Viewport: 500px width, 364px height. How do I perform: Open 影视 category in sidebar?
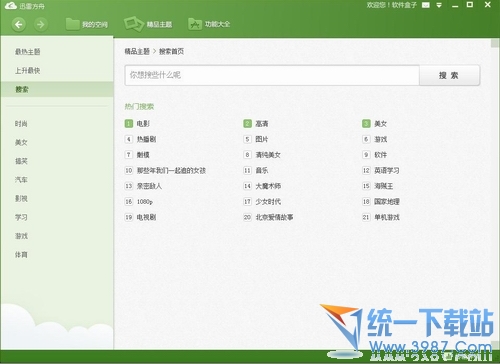coord(21,198)
